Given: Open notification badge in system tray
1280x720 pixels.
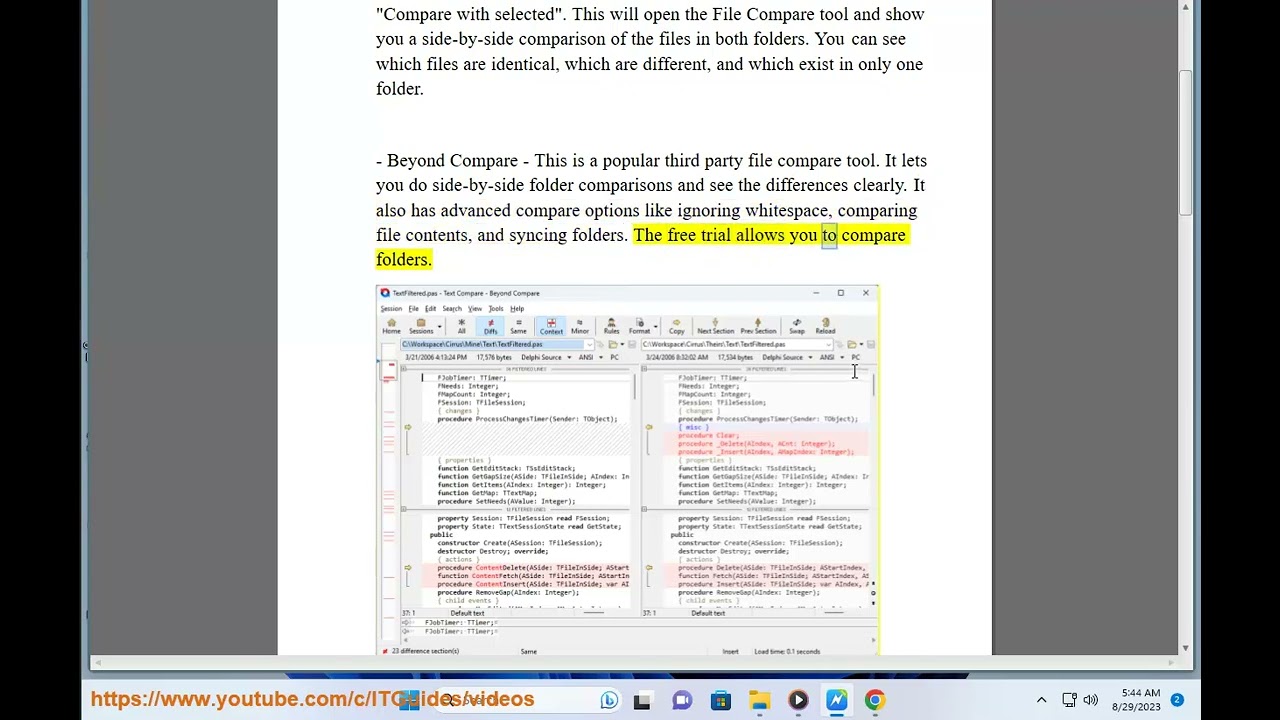Looking at the screenshot, I should pos(1177,700).
